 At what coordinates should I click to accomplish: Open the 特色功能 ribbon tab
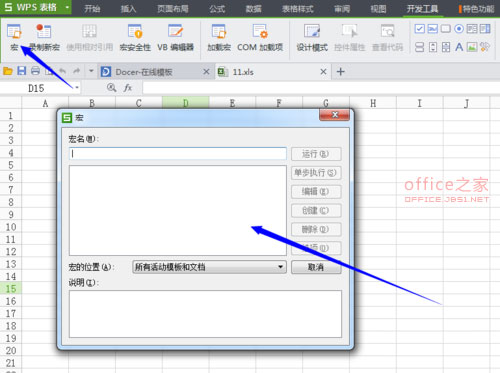[478, 9]
